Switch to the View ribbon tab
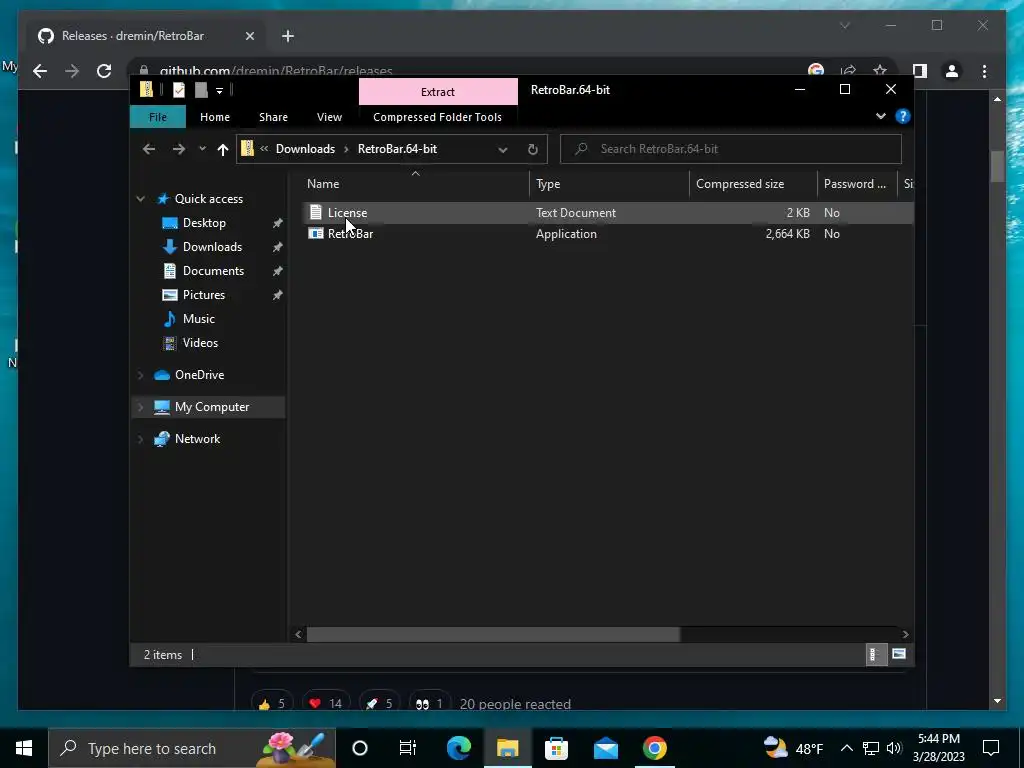1024x768 pixels. point(329,117)
